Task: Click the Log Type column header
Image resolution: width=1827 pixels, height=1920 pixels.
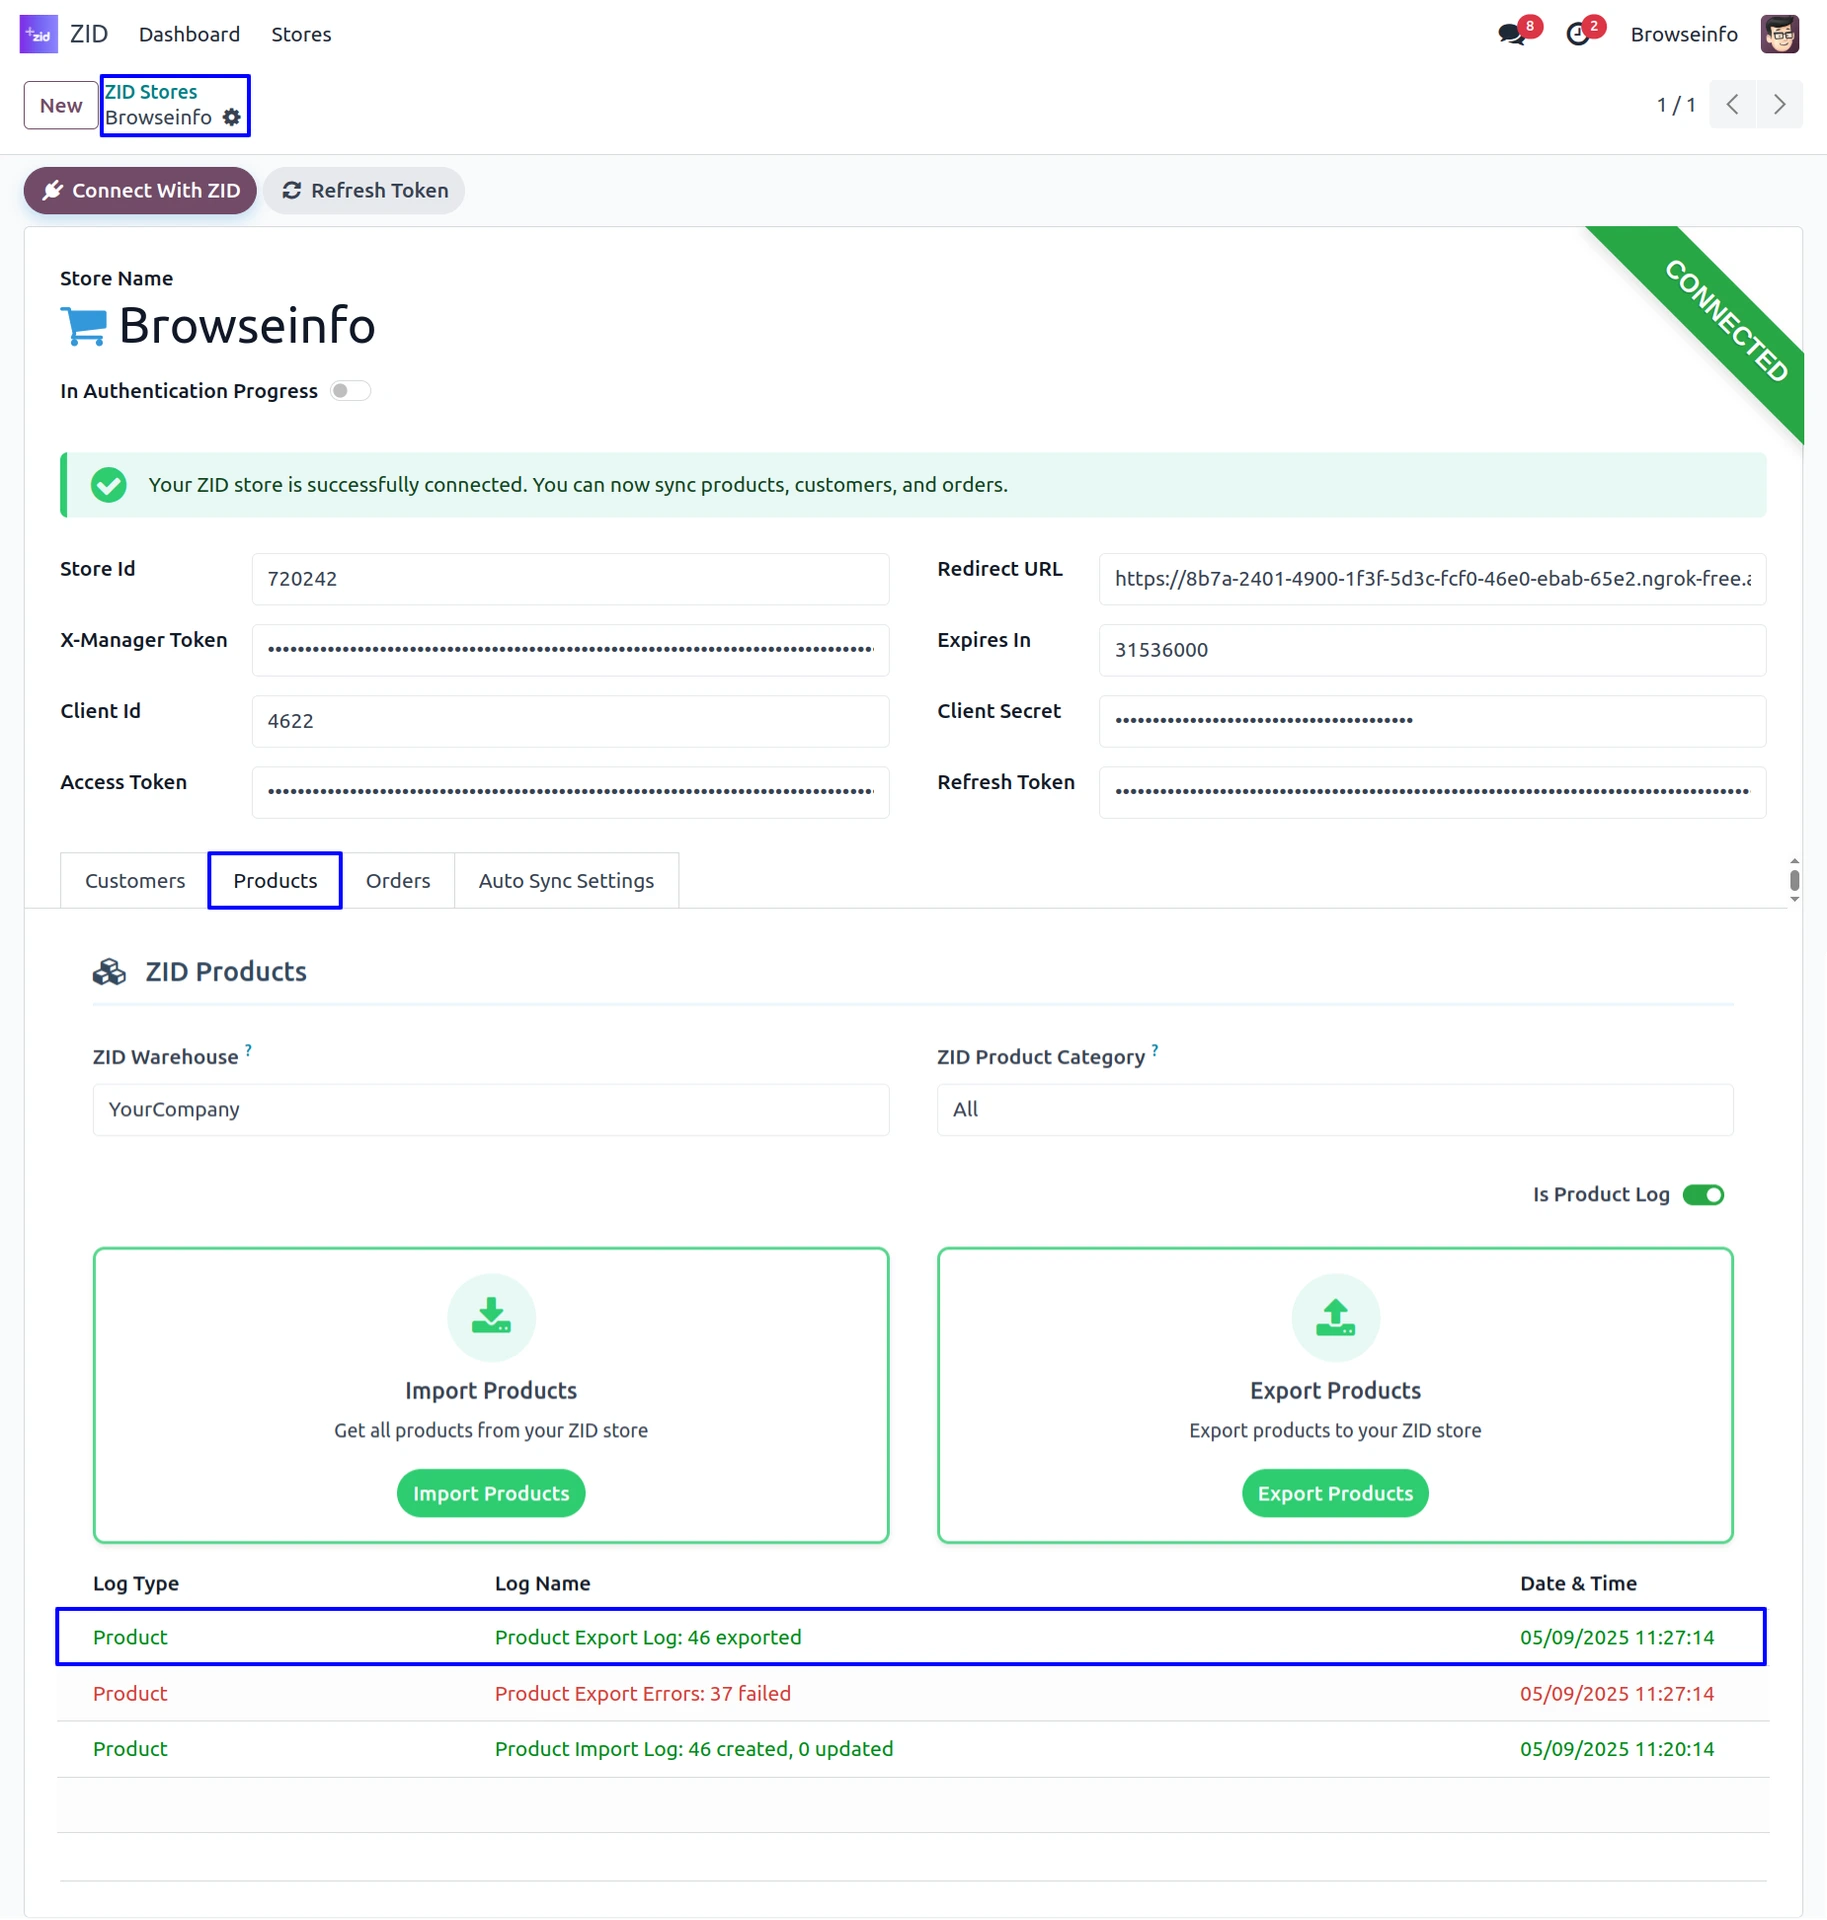Action: coord(136,1583)
